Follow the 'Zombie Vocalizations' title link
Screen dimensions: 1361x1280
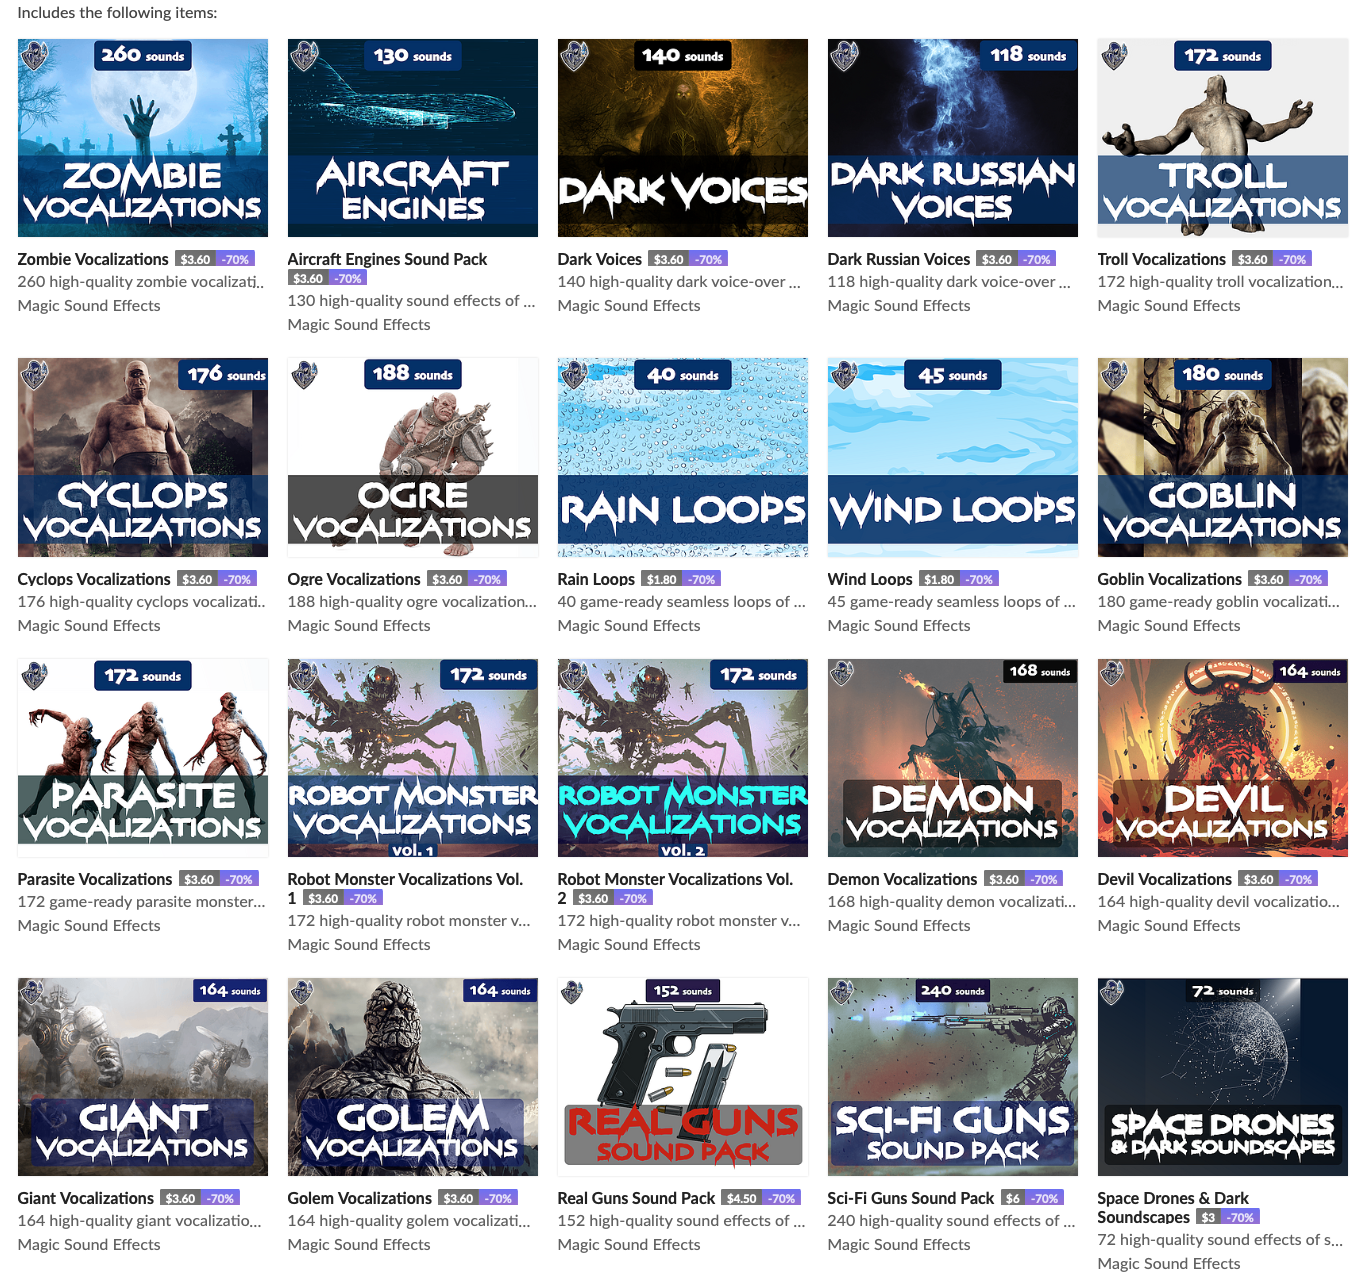tap(93, 259)
